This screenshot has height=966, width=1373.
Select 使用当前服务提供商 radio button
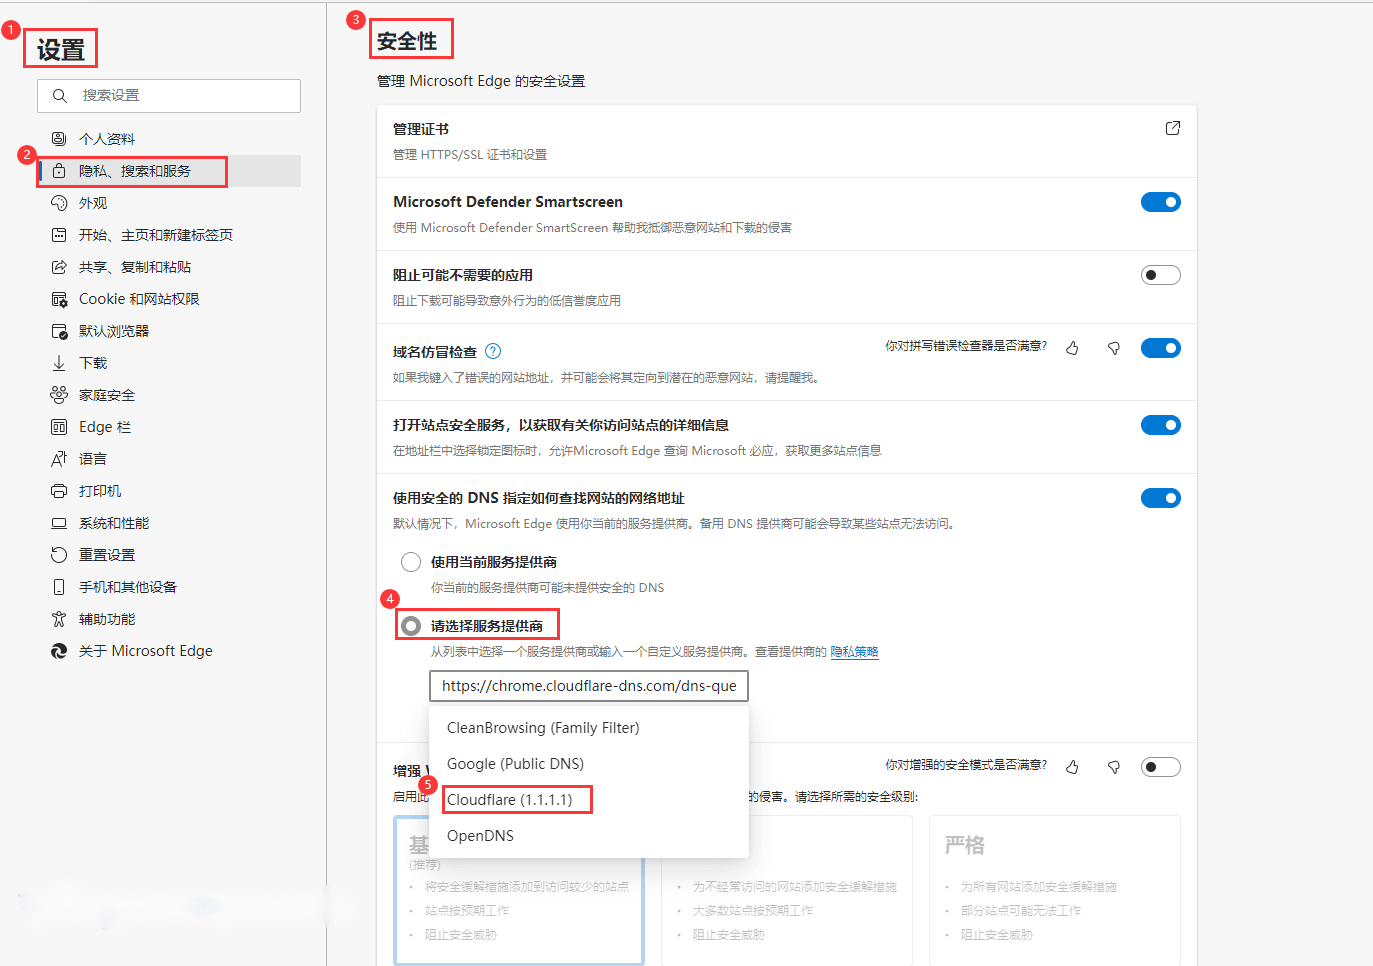[x=411, y=562]
